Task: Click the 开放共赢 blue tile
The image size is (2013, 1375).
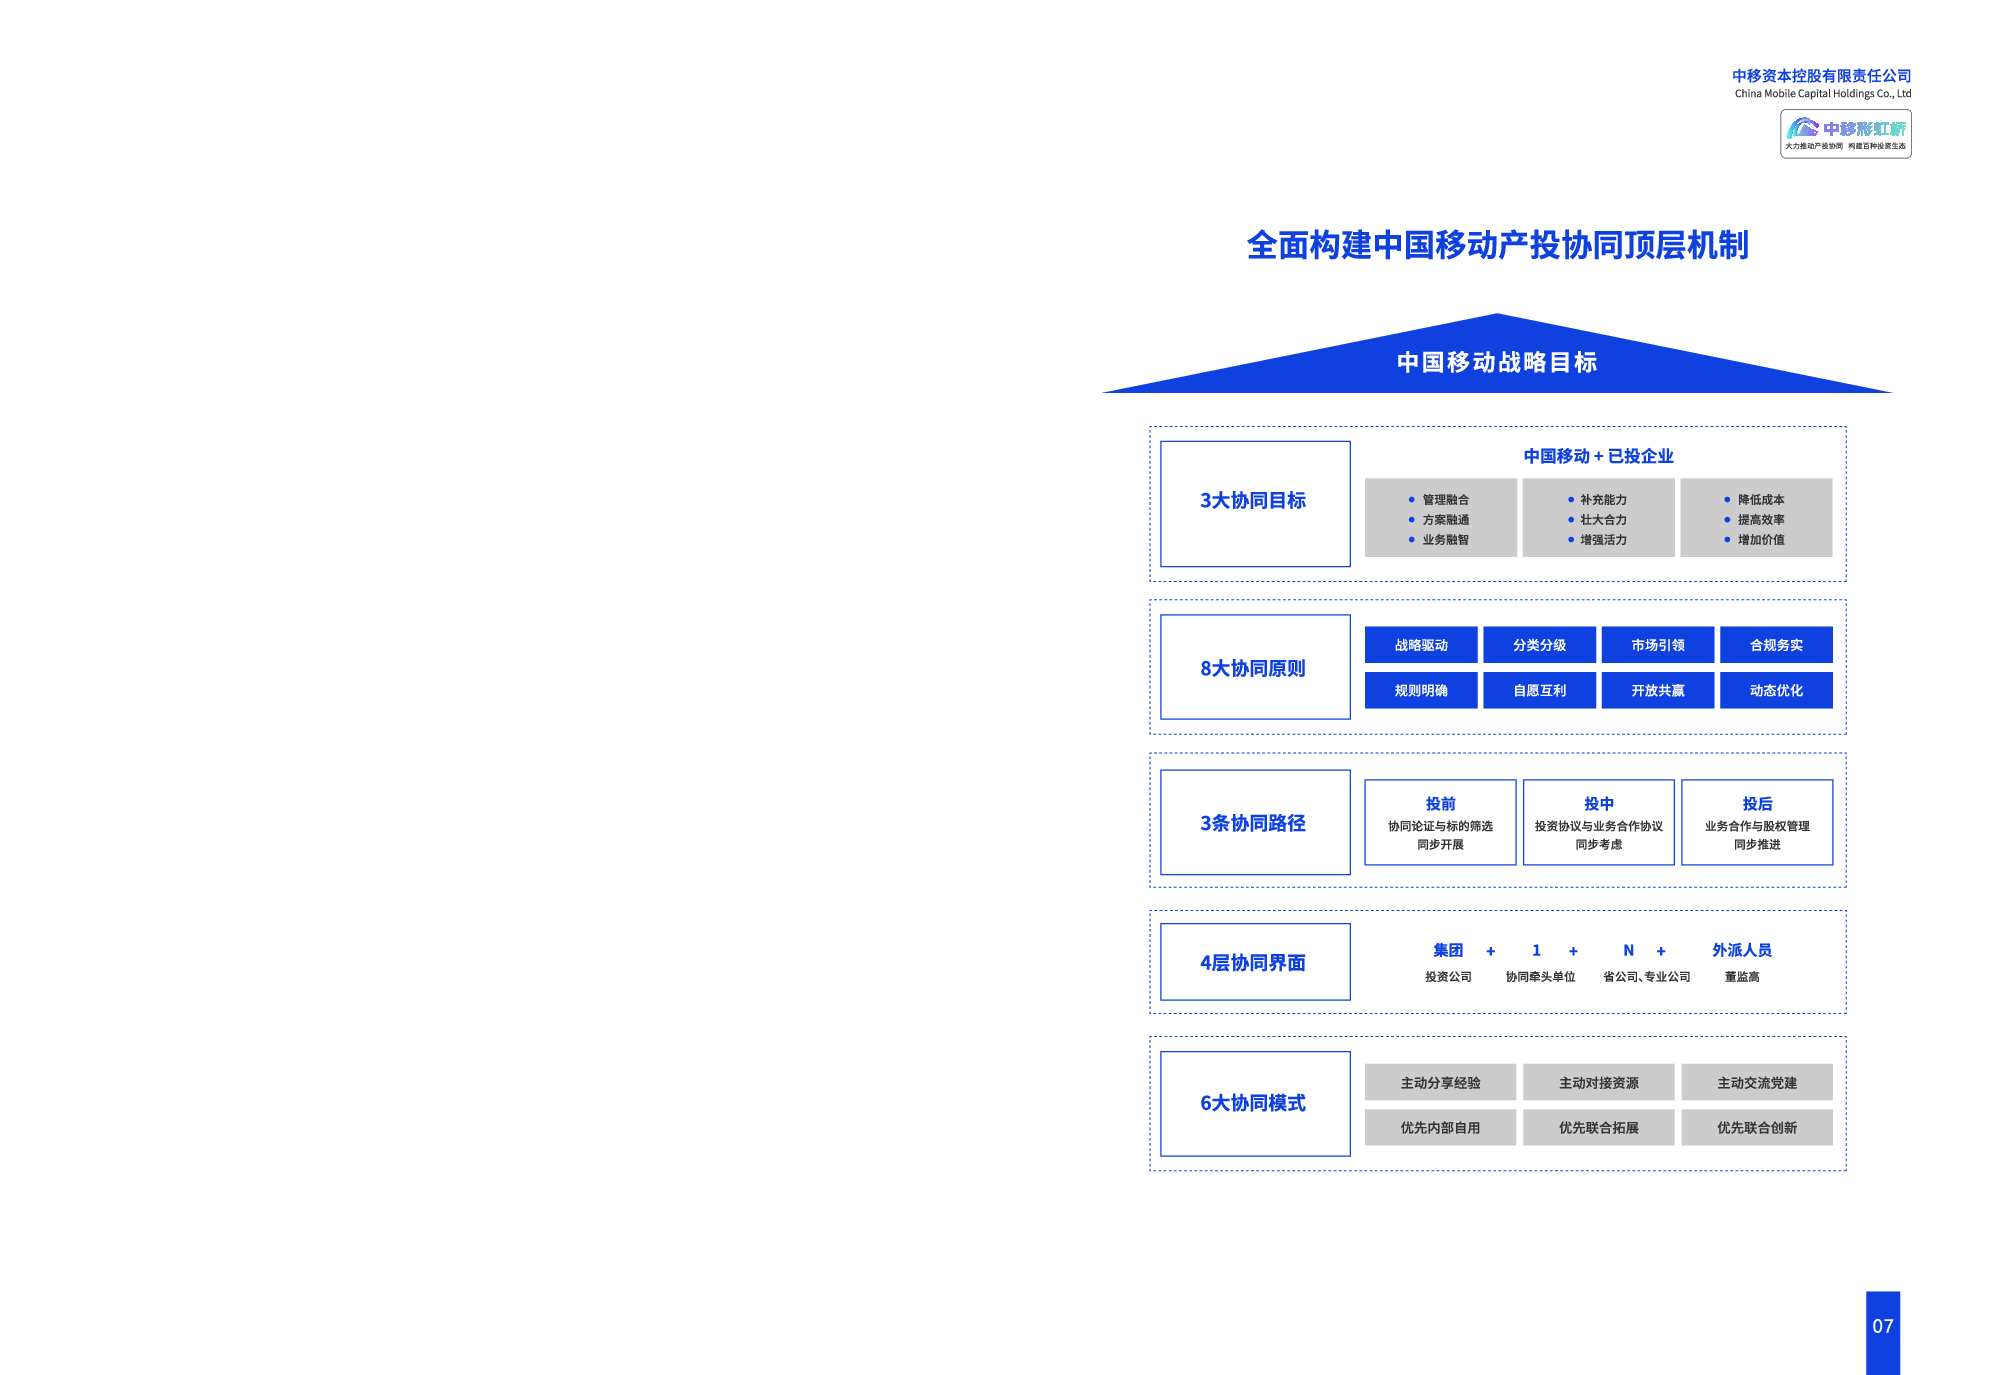Action: tap(1658, 690)
